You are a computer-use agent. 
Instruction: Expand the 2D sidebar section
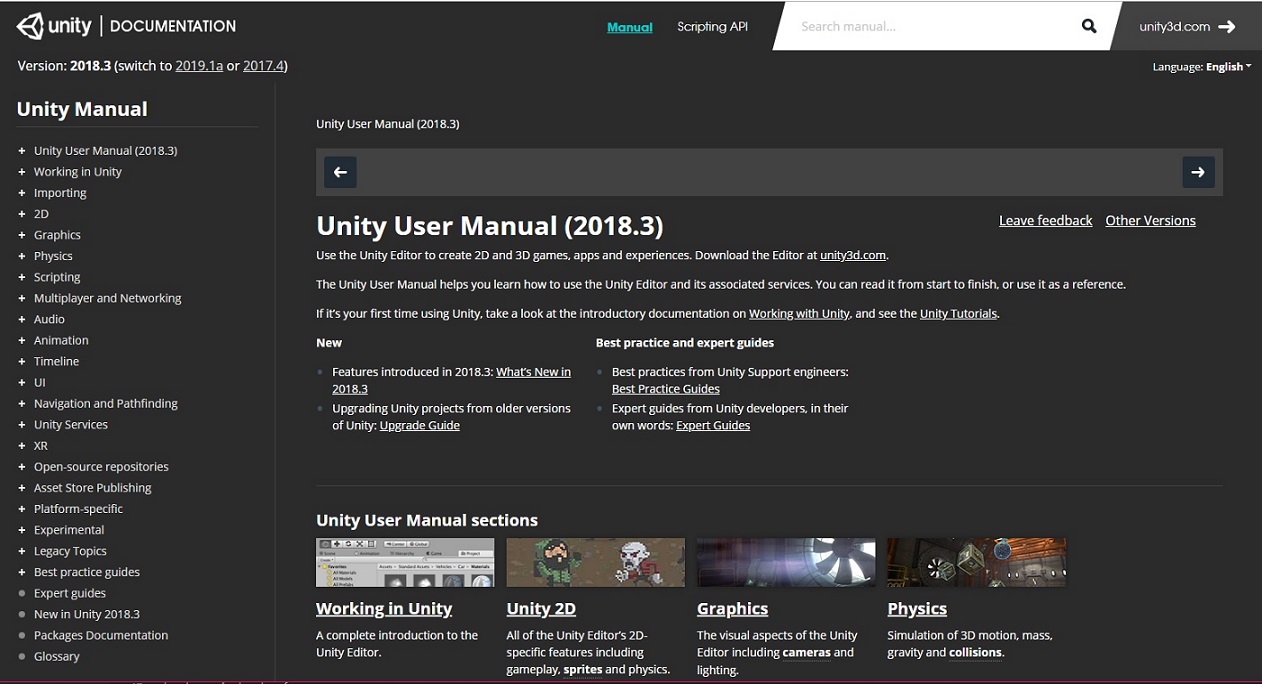[21, 213]
